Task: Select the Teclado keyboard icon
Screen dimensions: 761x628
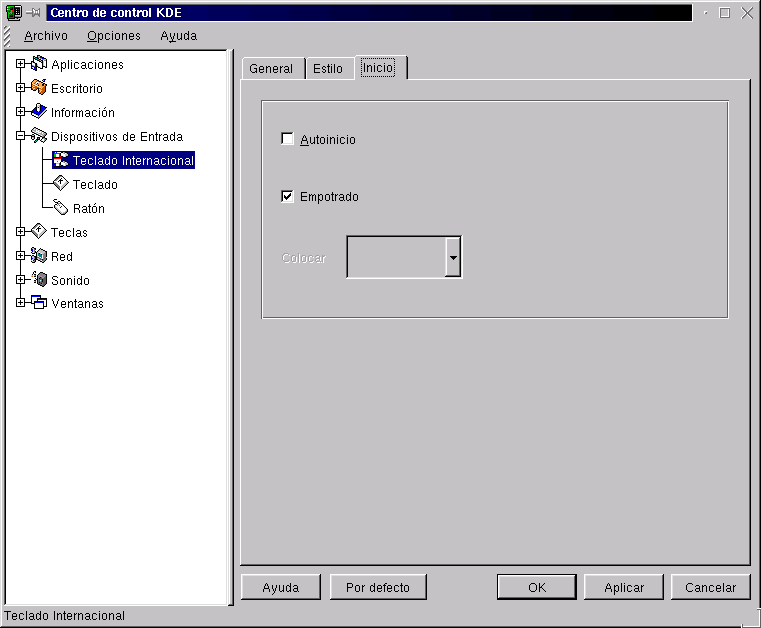Action: pos(61,184)
